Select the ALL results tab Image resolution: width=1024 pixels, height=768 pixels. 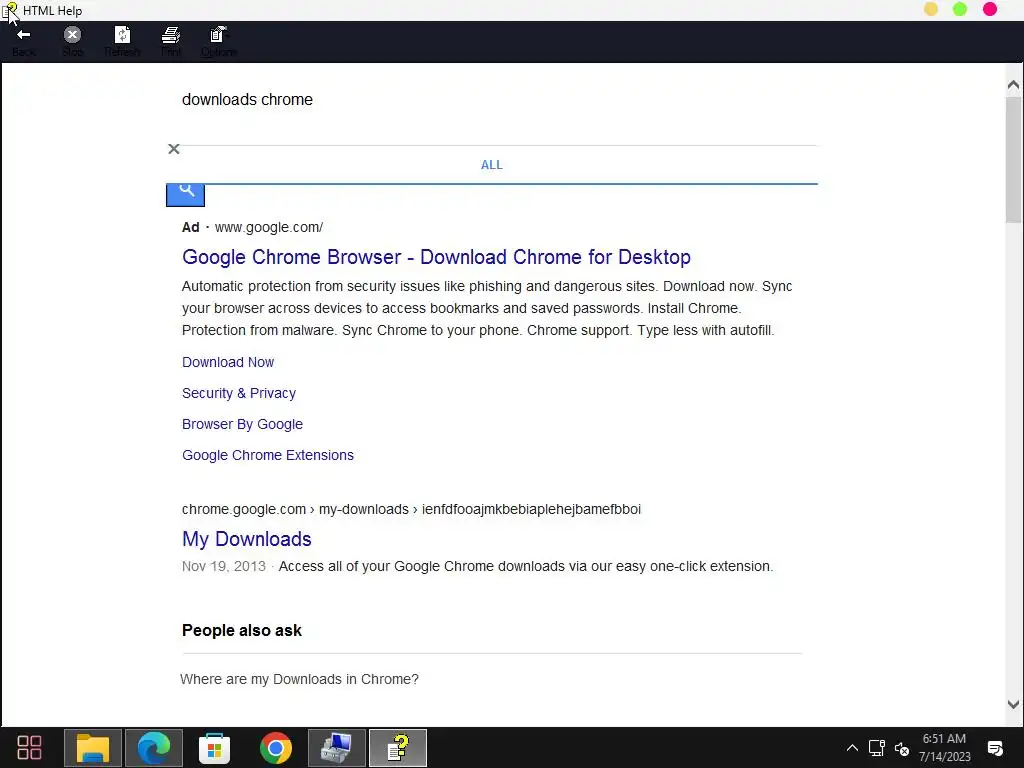pos(492,165)
